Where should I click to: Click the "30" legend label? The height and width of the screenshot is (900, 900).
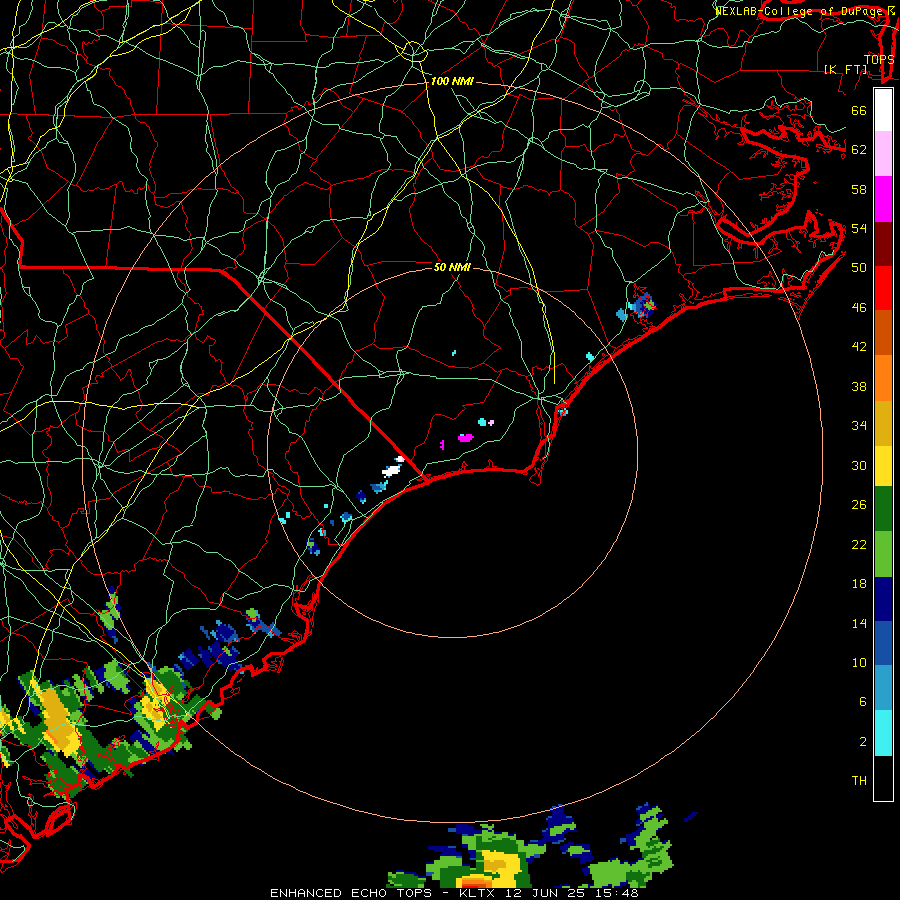[x=859, y=465]
